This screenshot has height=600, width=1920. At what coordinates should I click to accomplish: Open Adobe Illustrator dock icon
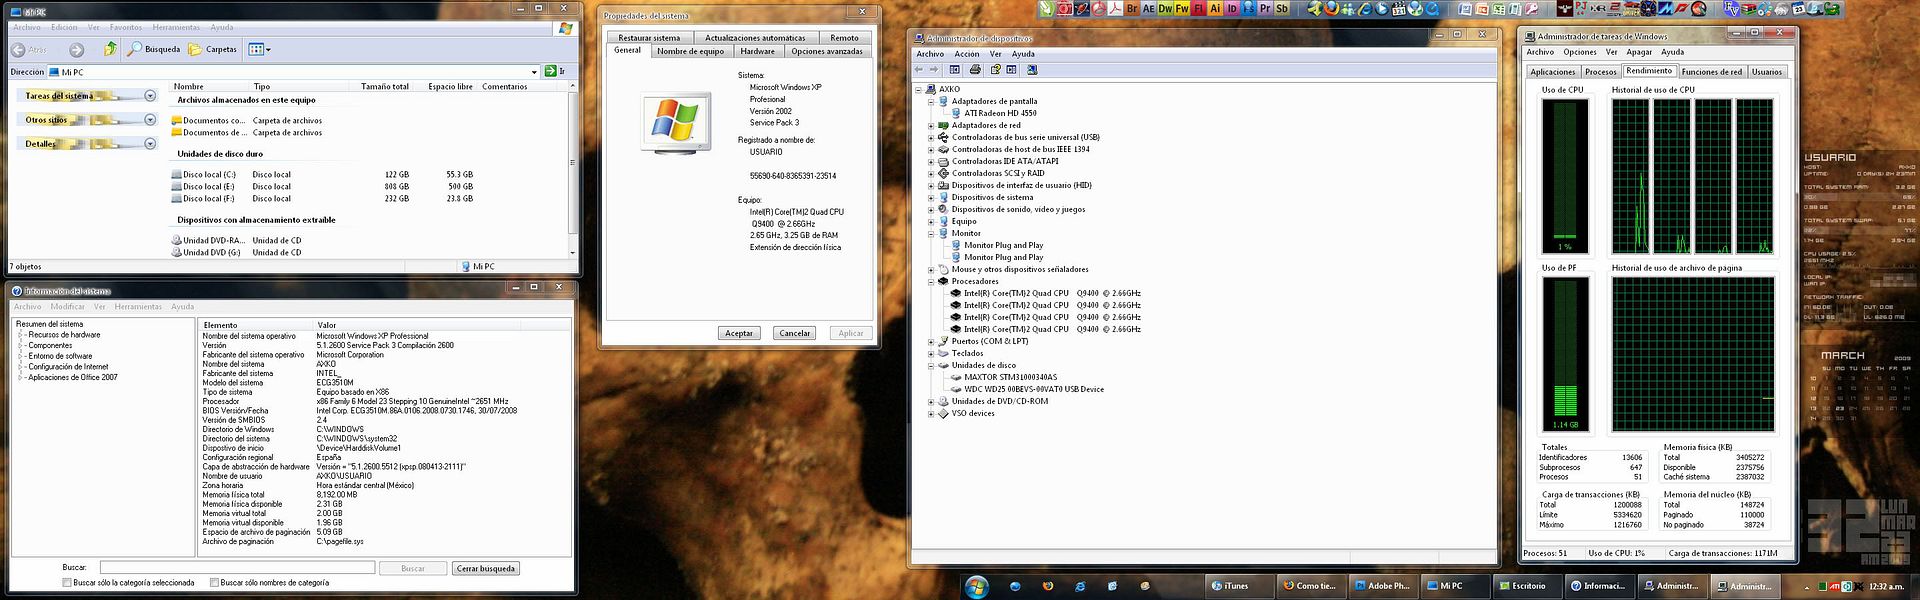coord(1216,8)
